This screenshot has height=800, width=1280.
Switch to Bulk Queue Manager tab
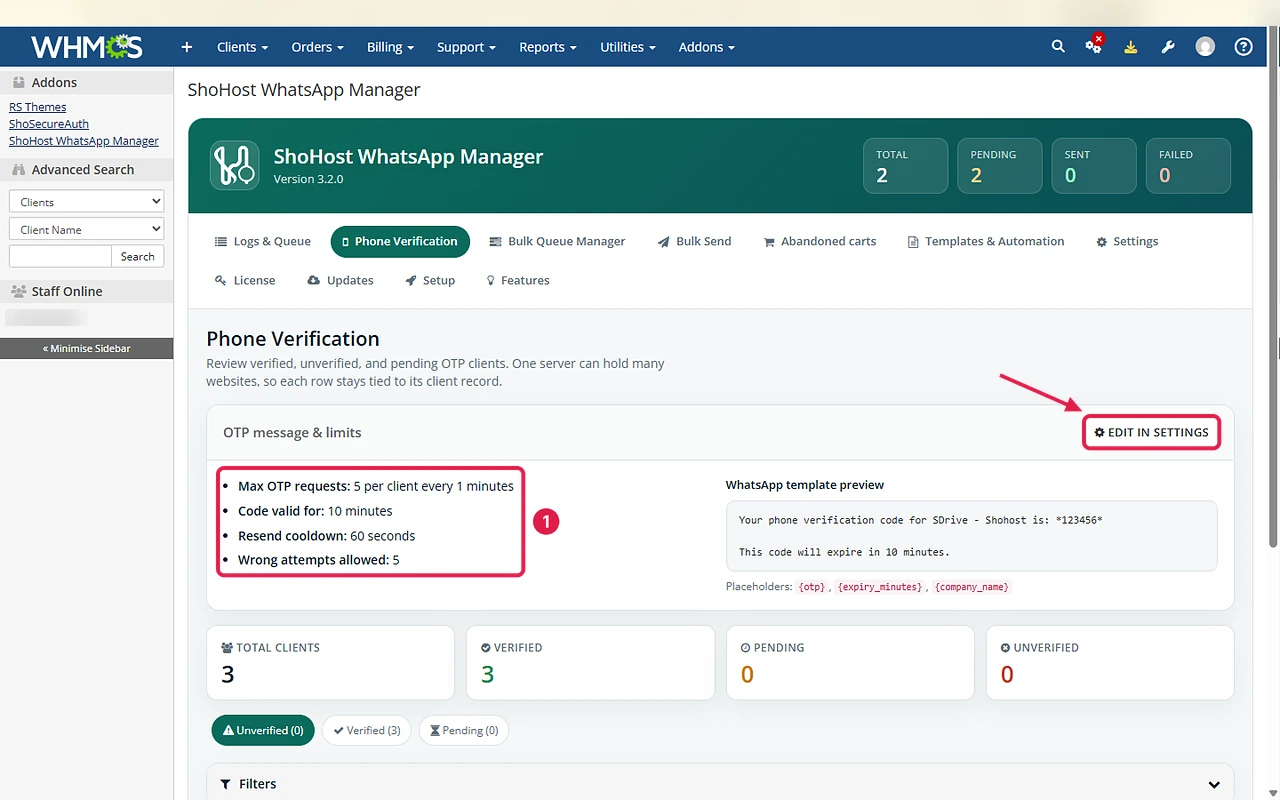click(x=557, y=241)
